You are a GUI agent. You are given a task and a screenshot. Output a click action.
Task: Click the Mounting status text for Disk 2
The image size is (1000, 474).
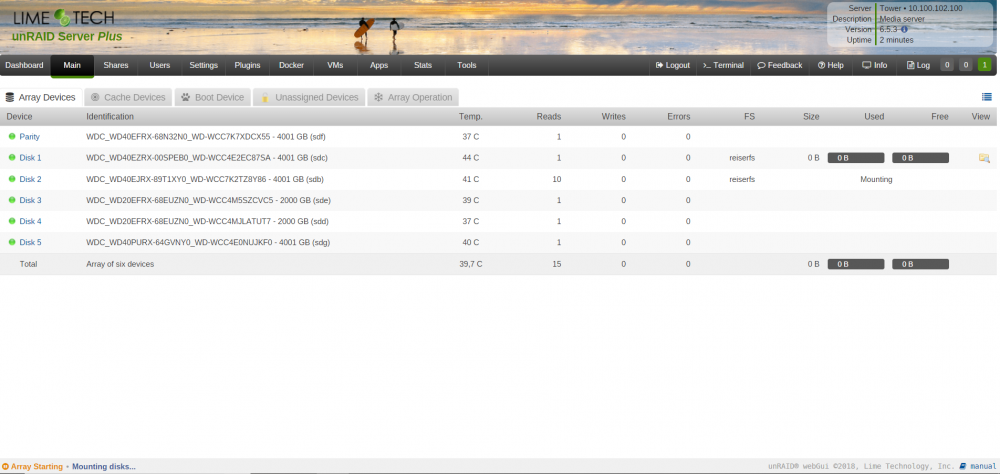[876, 179]
